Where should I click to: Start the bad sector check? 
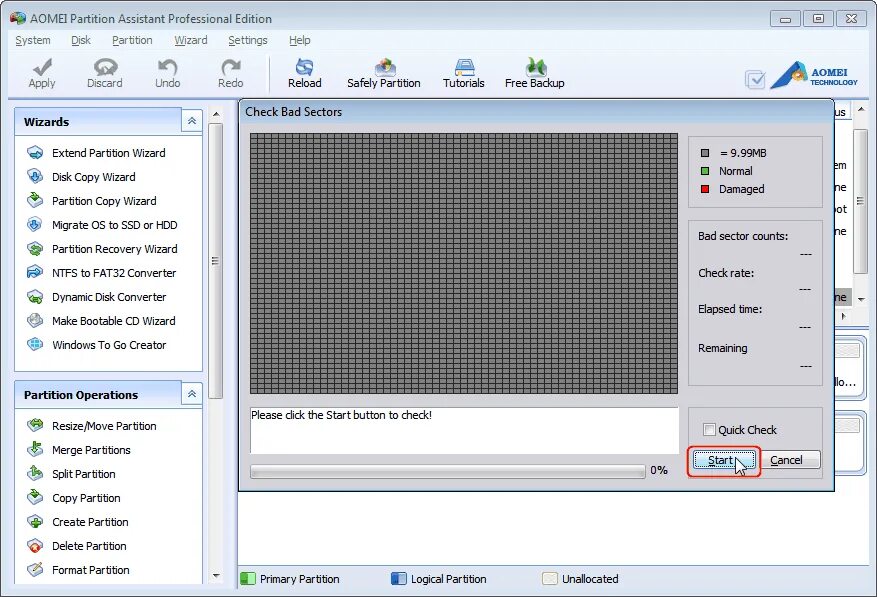tap(724, 460)
